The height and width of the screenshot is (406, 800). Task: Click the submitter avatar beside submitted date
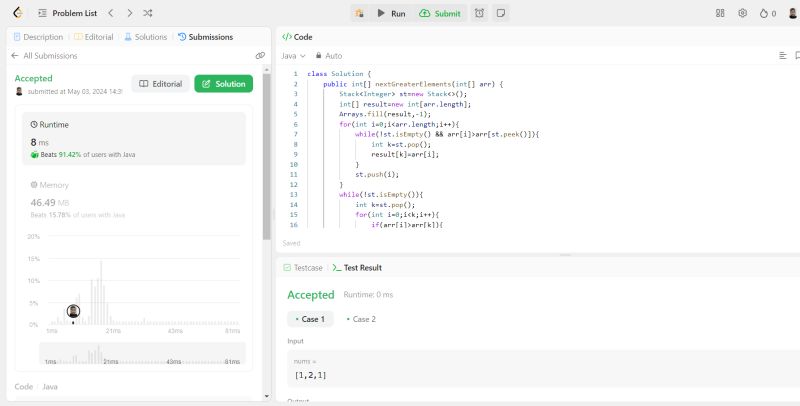point(19,91)
